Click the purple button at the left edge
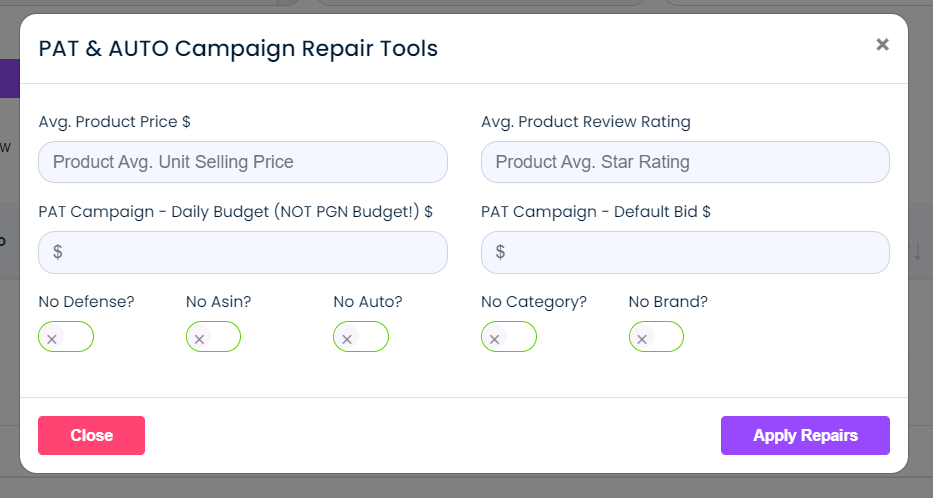 (10, 78)
